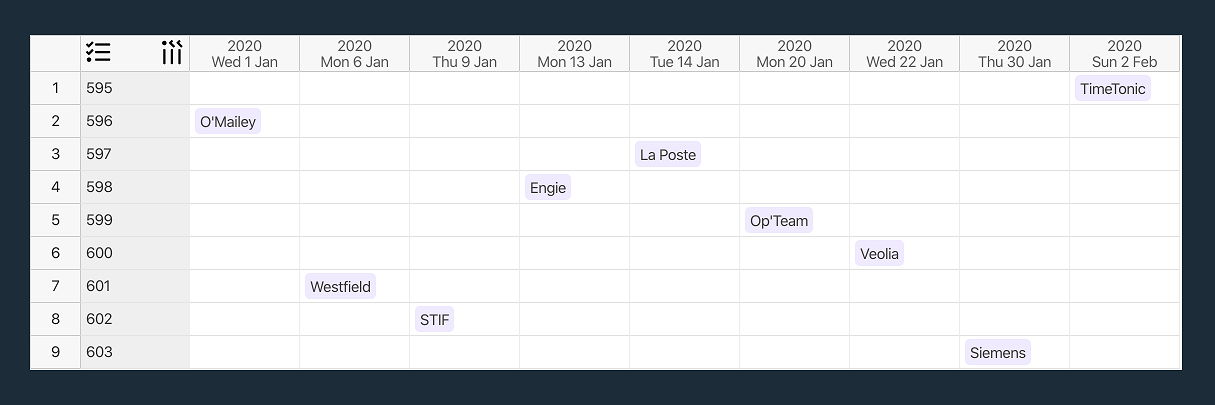
Task: Open the O'Mailey event tag
Action: (228, 122)
